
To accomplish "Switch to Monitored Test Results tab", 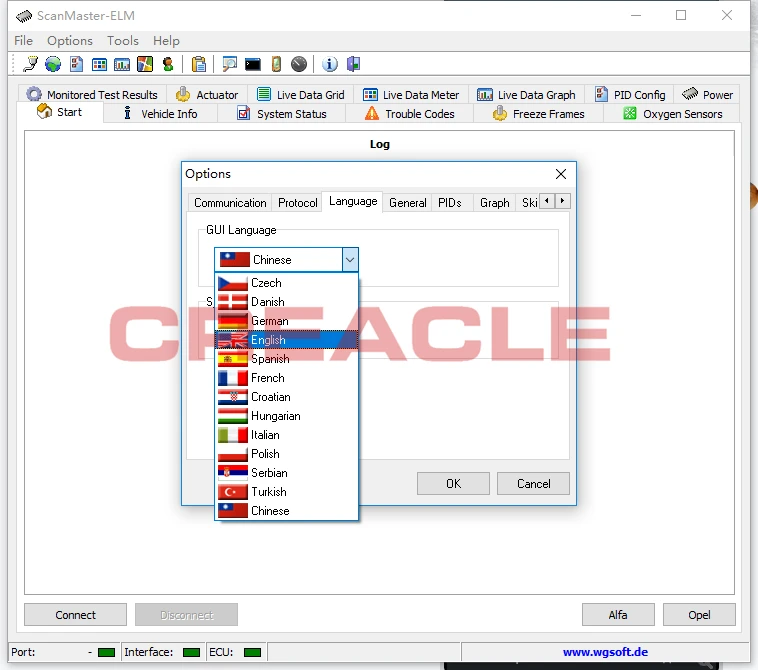I will coord(92,94).
